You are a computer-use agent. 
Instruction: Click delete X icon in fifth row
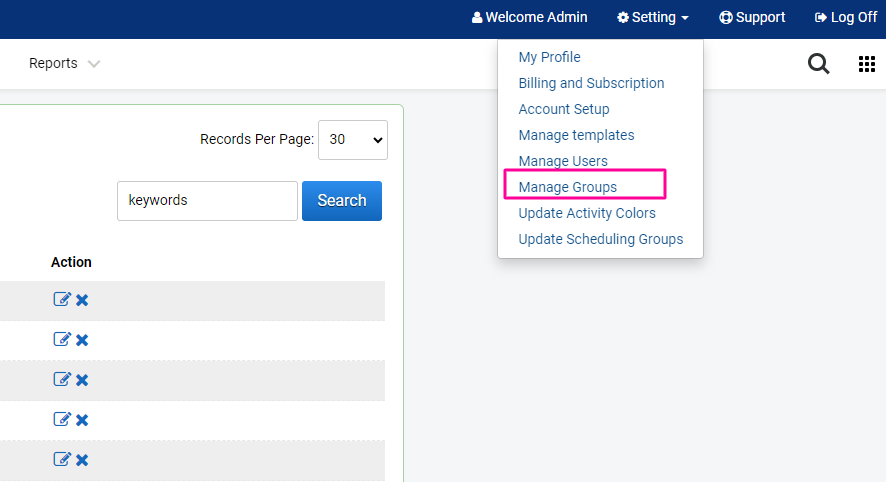point(82,460)
